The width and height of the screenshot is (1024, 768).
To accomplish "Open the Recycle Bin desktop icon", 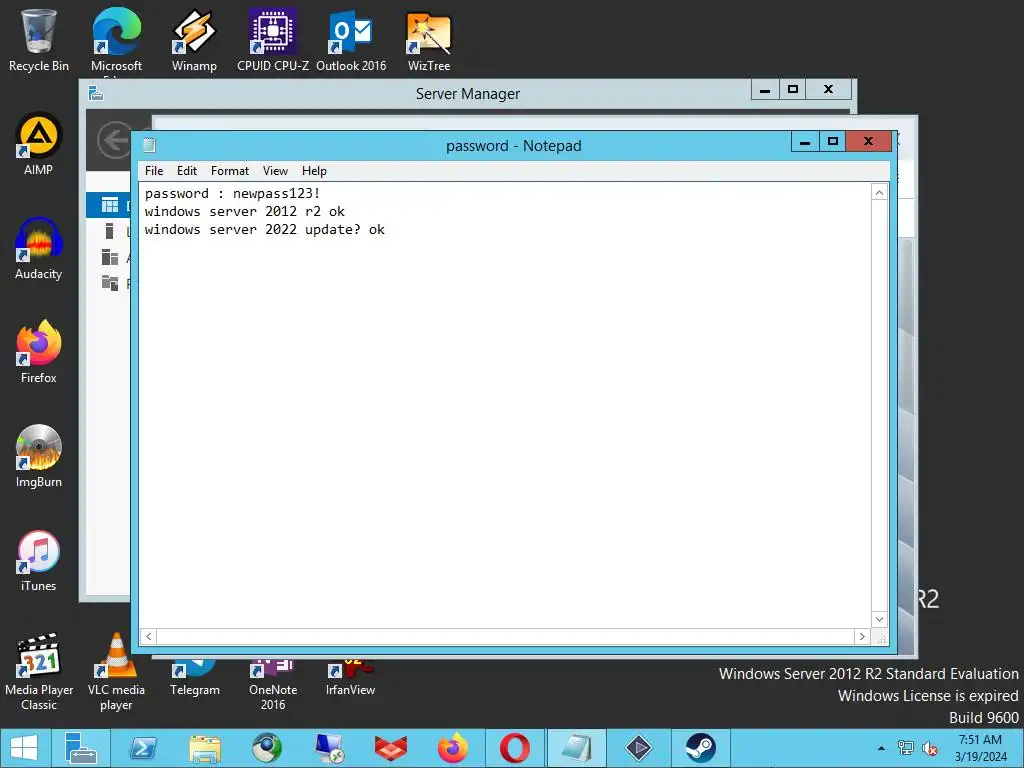I will pos(39,39).
